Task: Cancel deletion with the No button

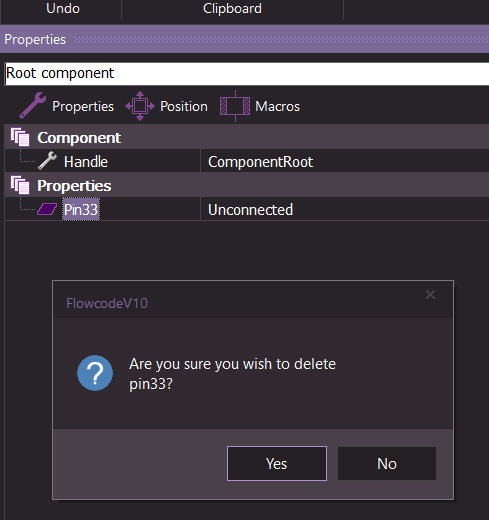Action: pyautogui.click(x=387, y=463)
